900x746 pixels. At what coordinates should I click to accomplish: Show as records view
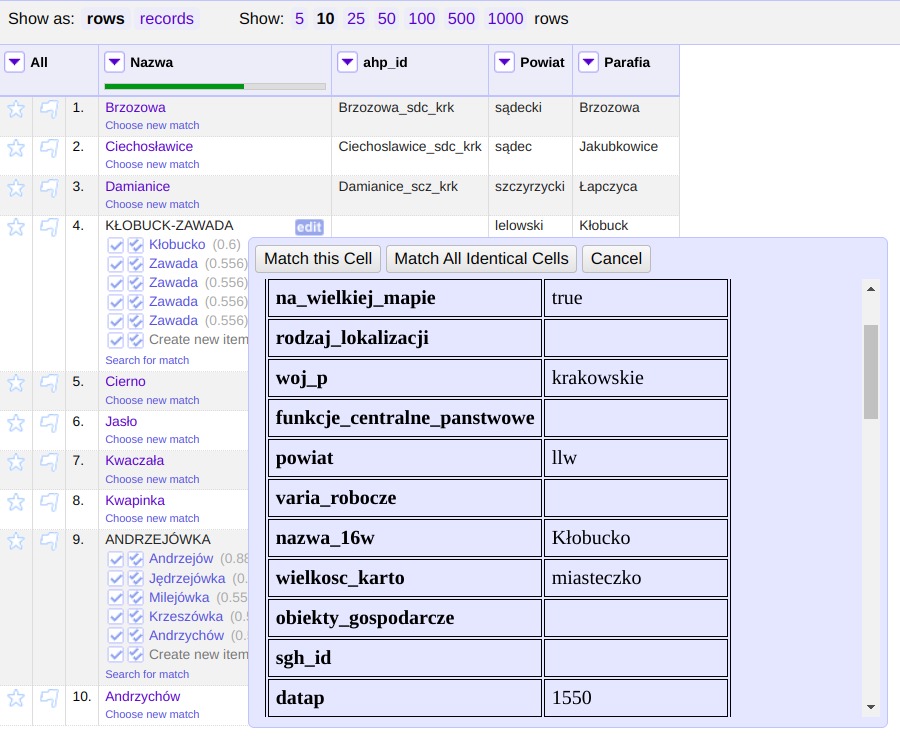click(x=166, y=18)
